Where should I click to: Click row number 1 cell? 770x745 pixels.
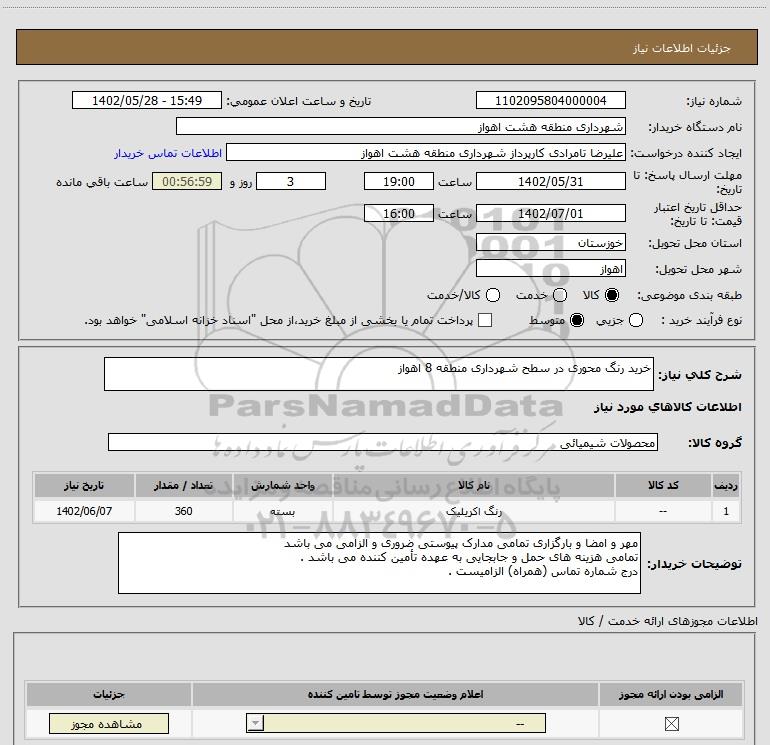(726, 511)
